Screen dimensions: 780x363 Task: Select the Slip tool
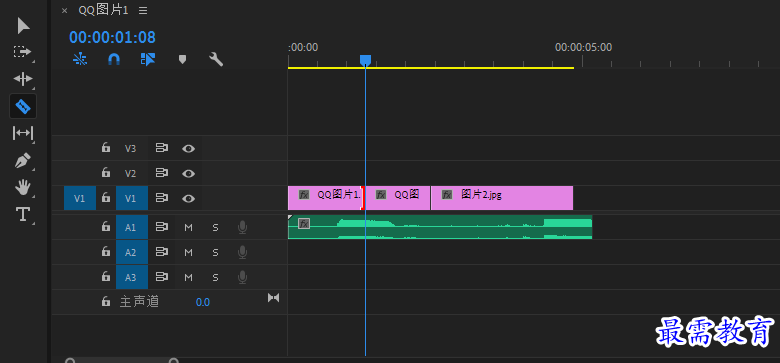[23, 133]
